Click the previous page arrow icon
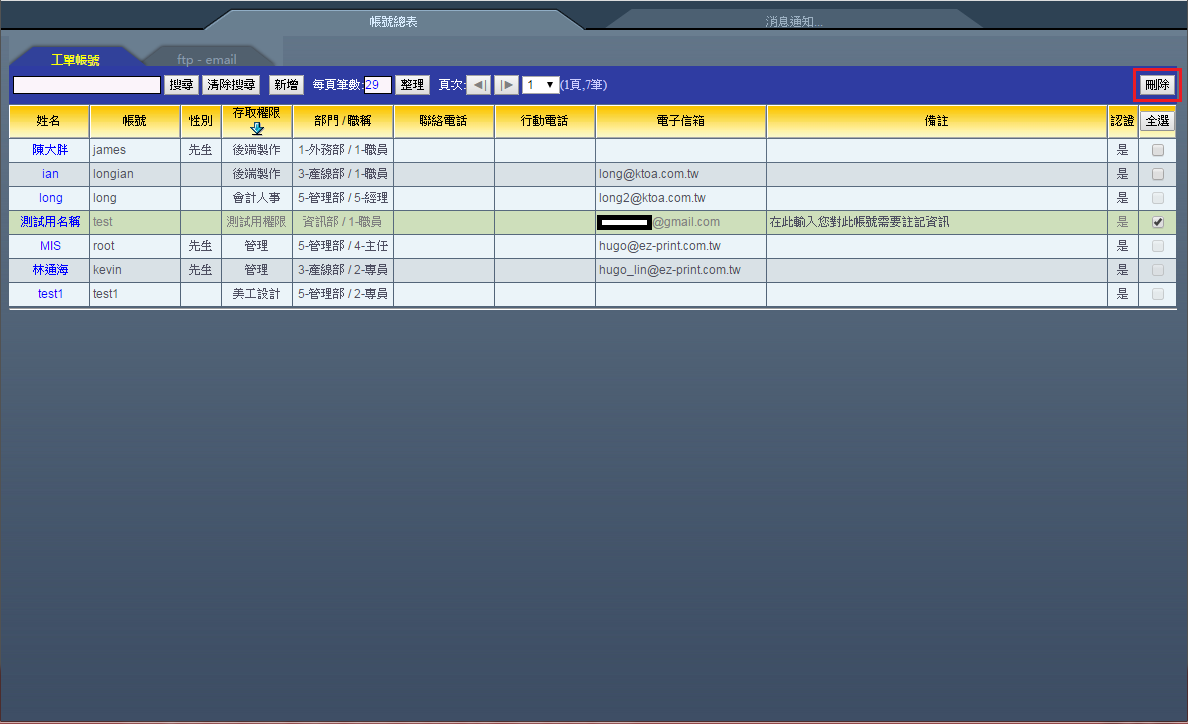Viewport: 1189px width, 724px height. 479,85
